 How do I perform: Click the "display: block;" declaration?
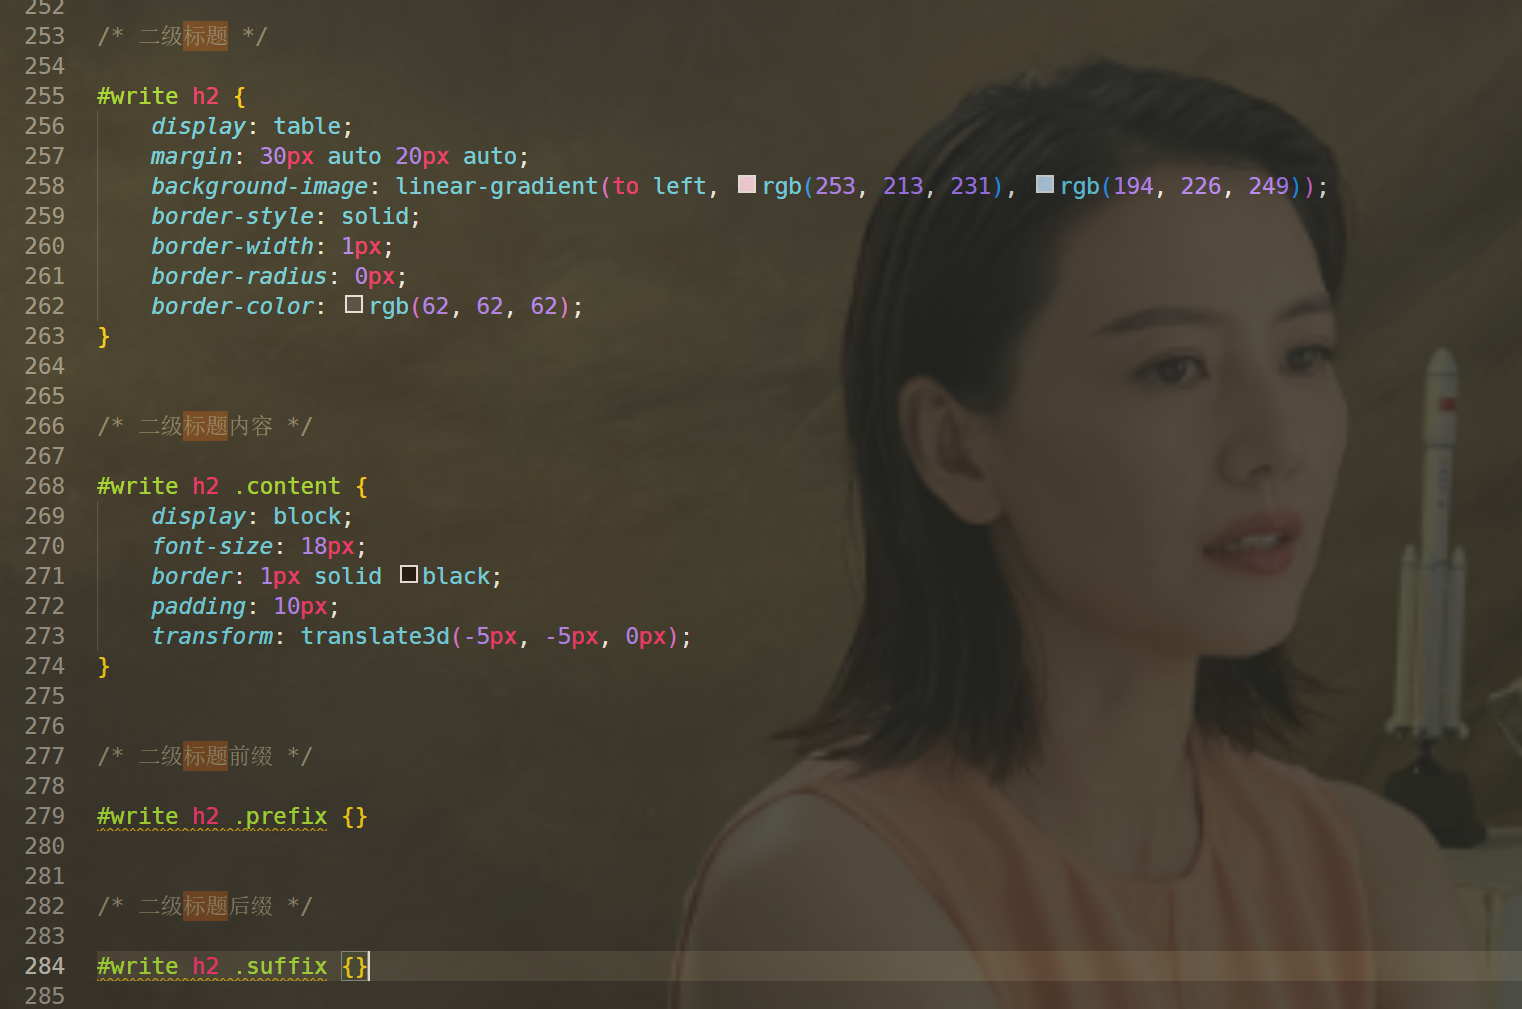click(x=252, y=516)
